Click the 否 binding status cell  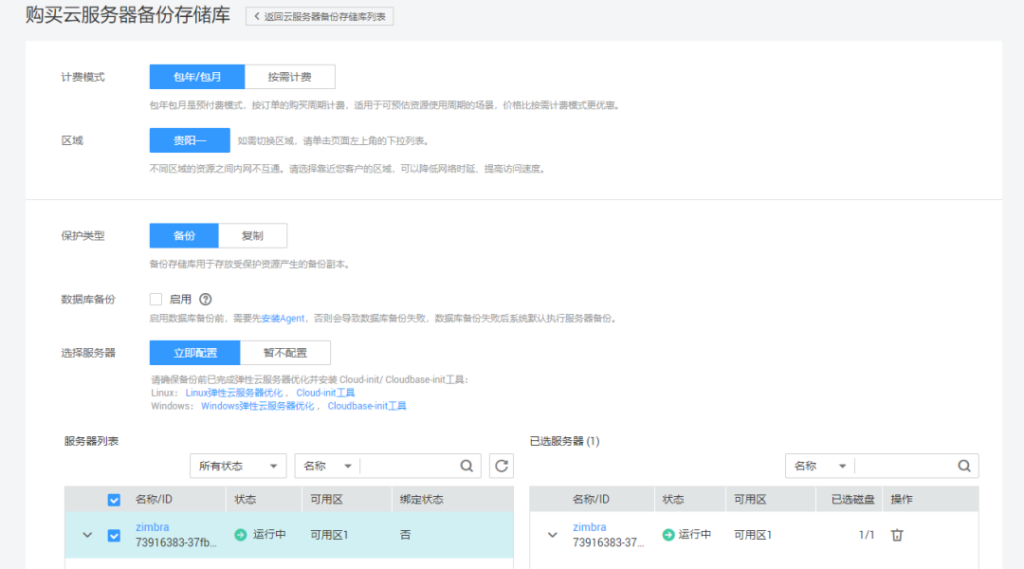tap(405, 535)
